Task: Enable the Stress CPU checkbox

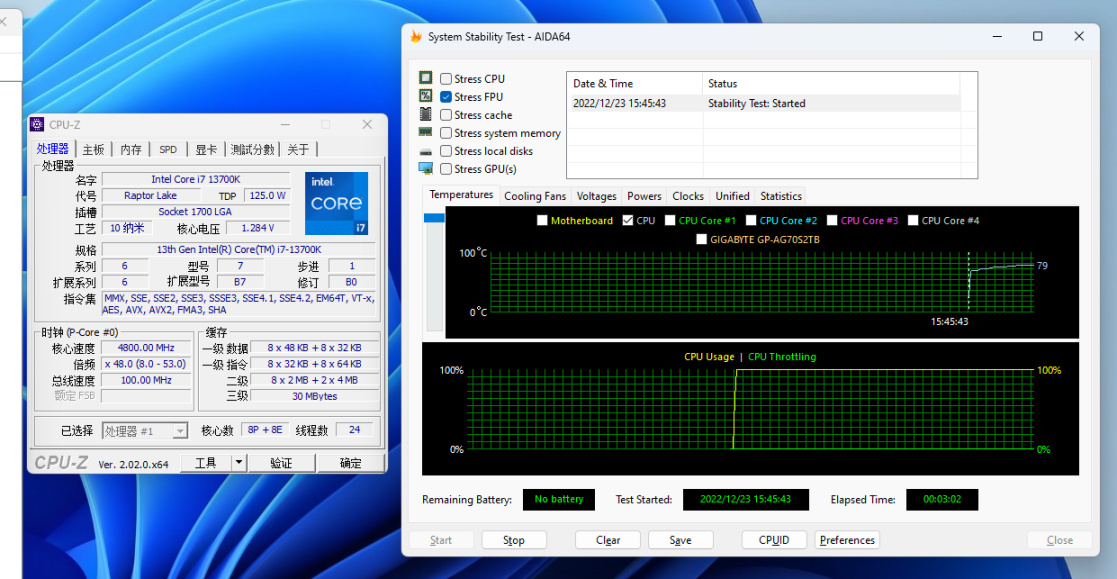Action: 446,79
